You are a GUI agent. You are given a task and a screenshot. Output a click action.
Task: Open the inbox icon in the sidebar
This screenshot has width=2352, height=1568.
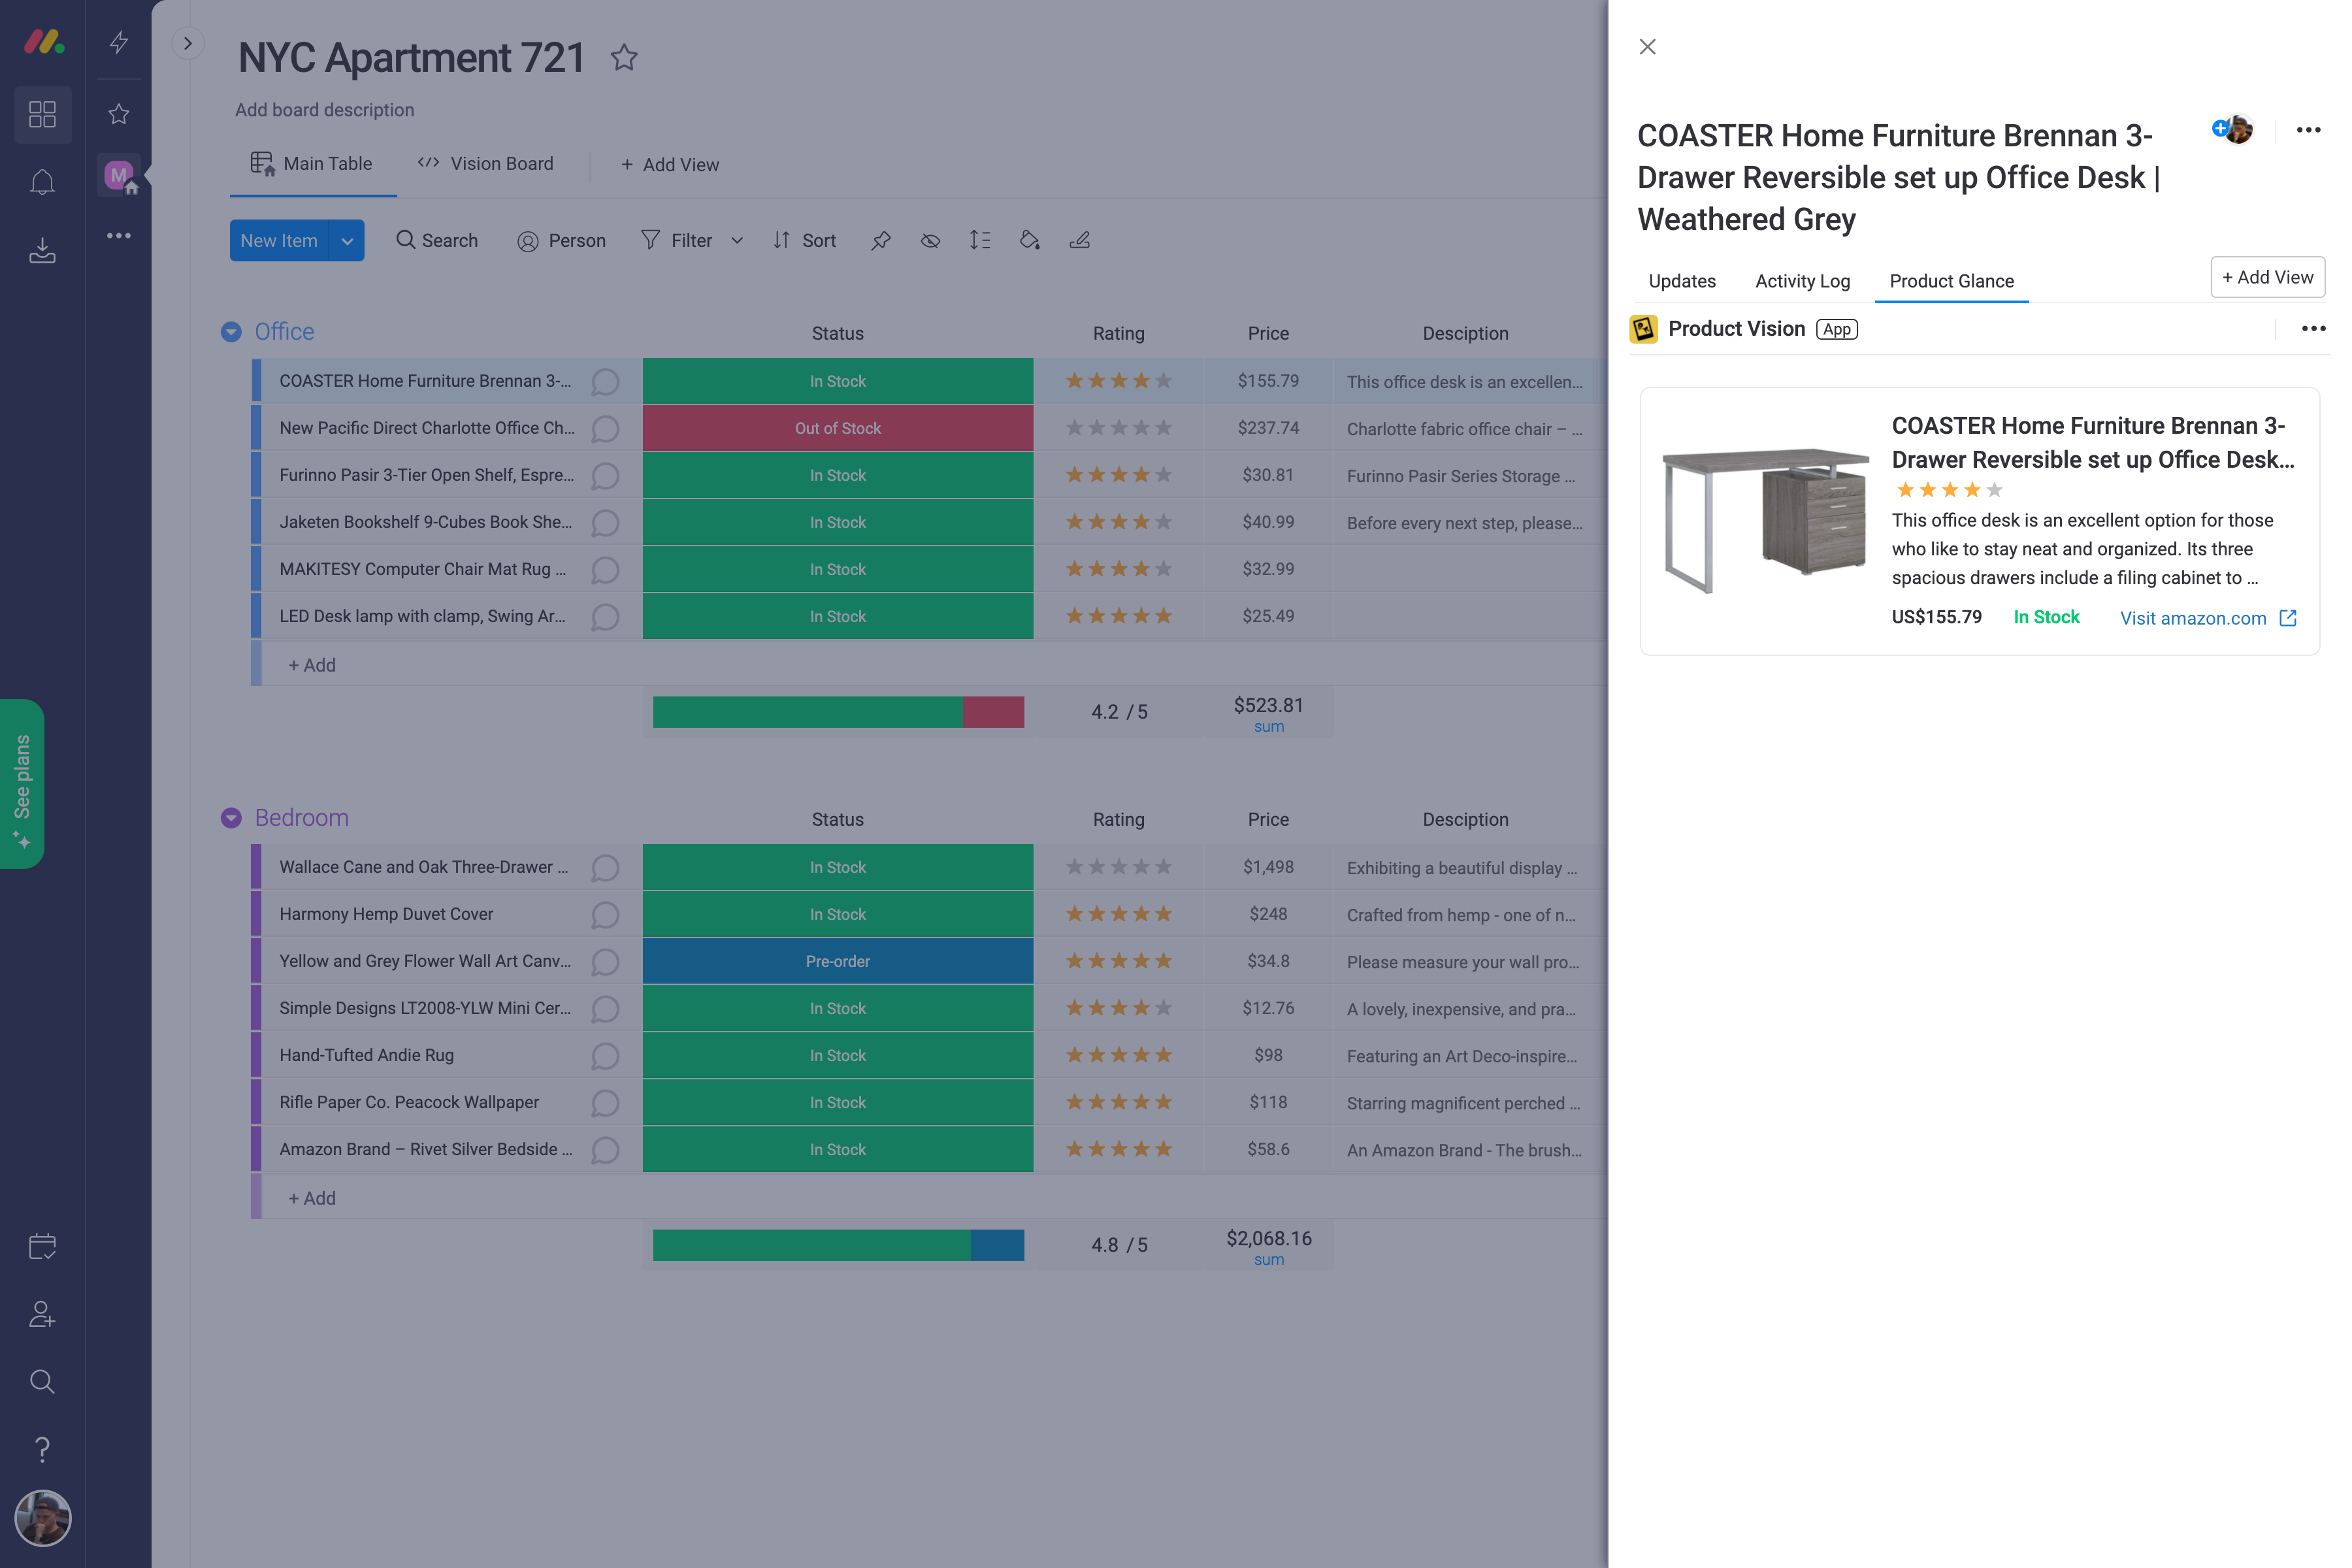42,250
